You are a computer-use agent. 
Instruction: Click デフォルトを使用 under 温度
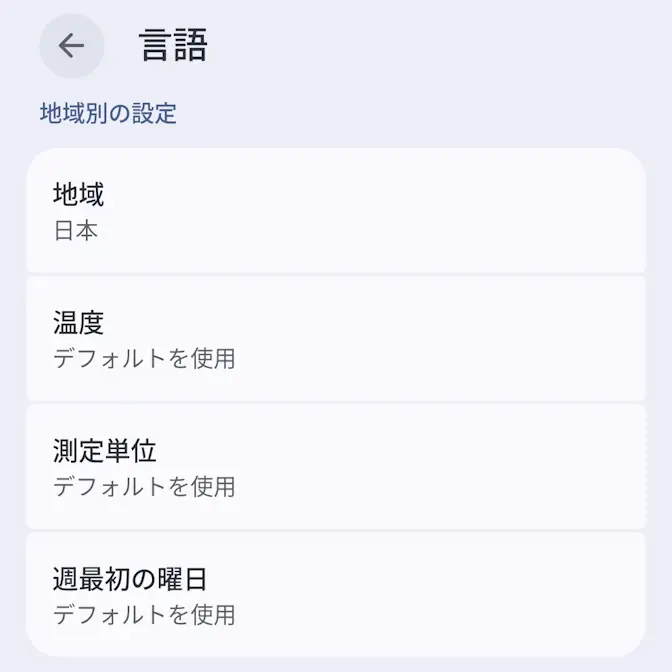144,358
